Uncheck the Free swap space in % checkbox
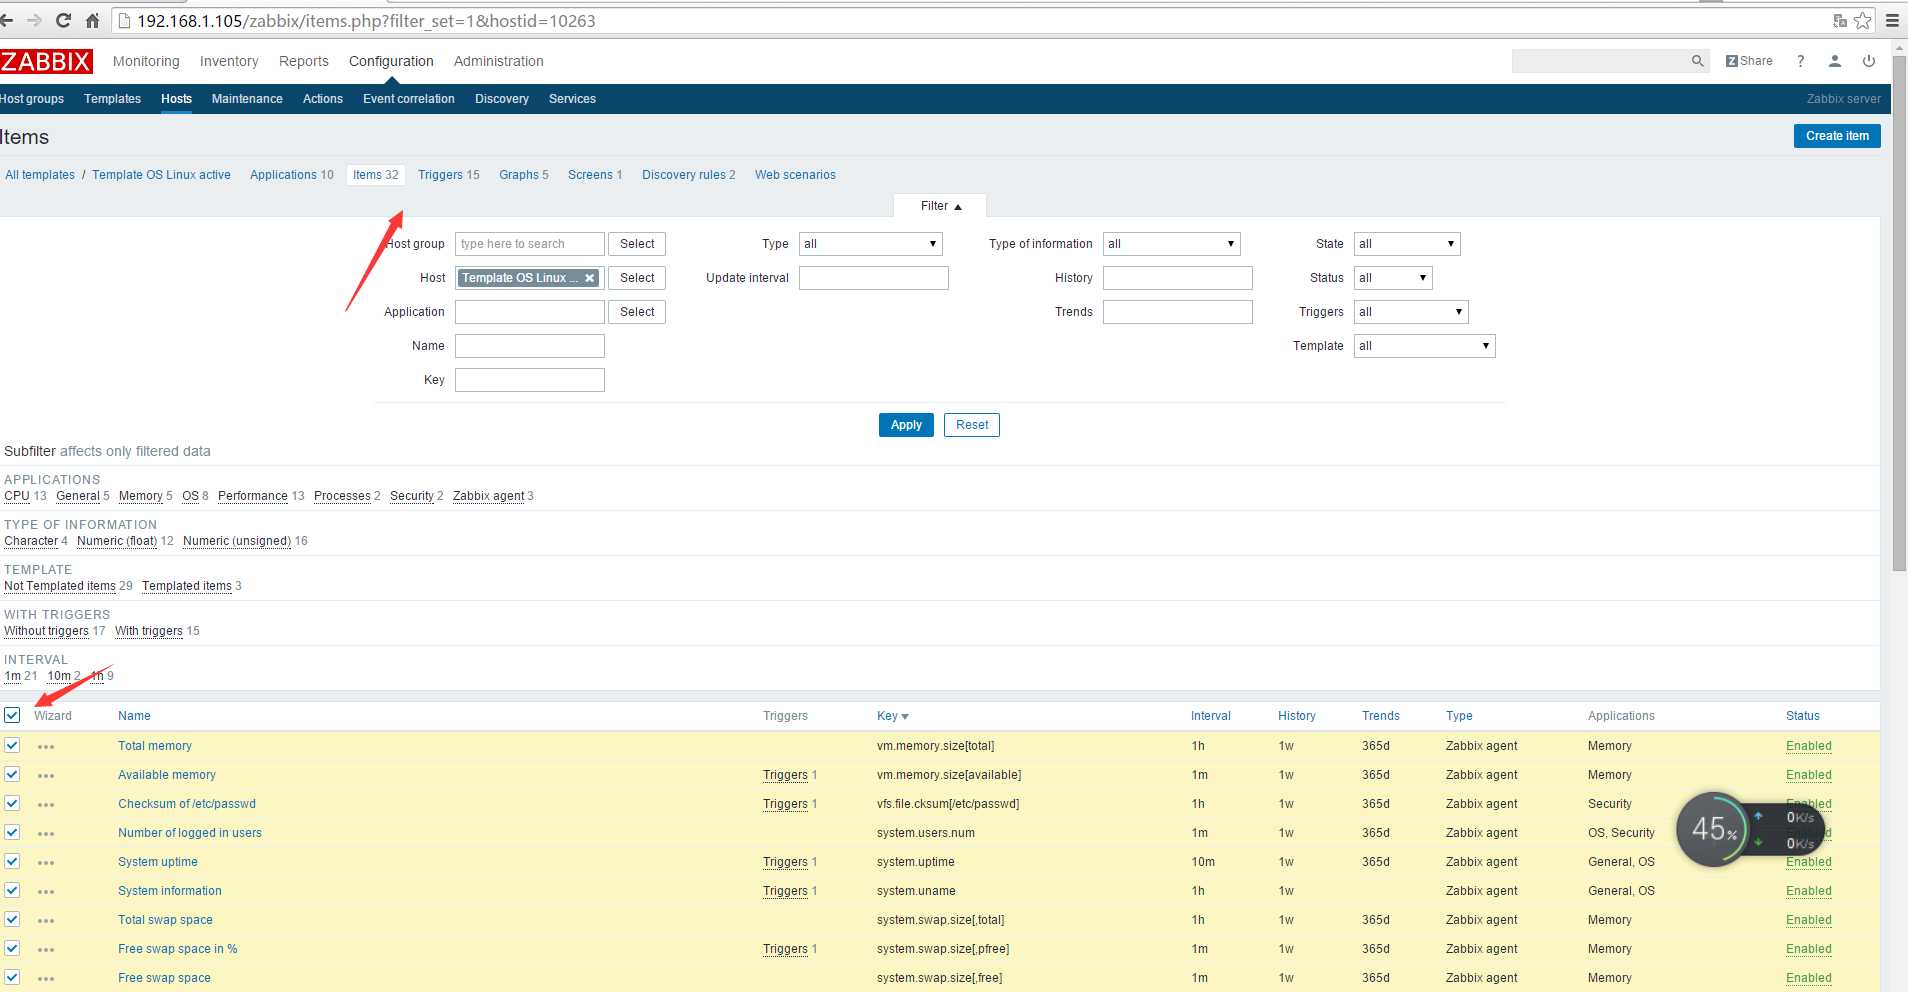This screenshot has width=1908, height=992. 12,948
